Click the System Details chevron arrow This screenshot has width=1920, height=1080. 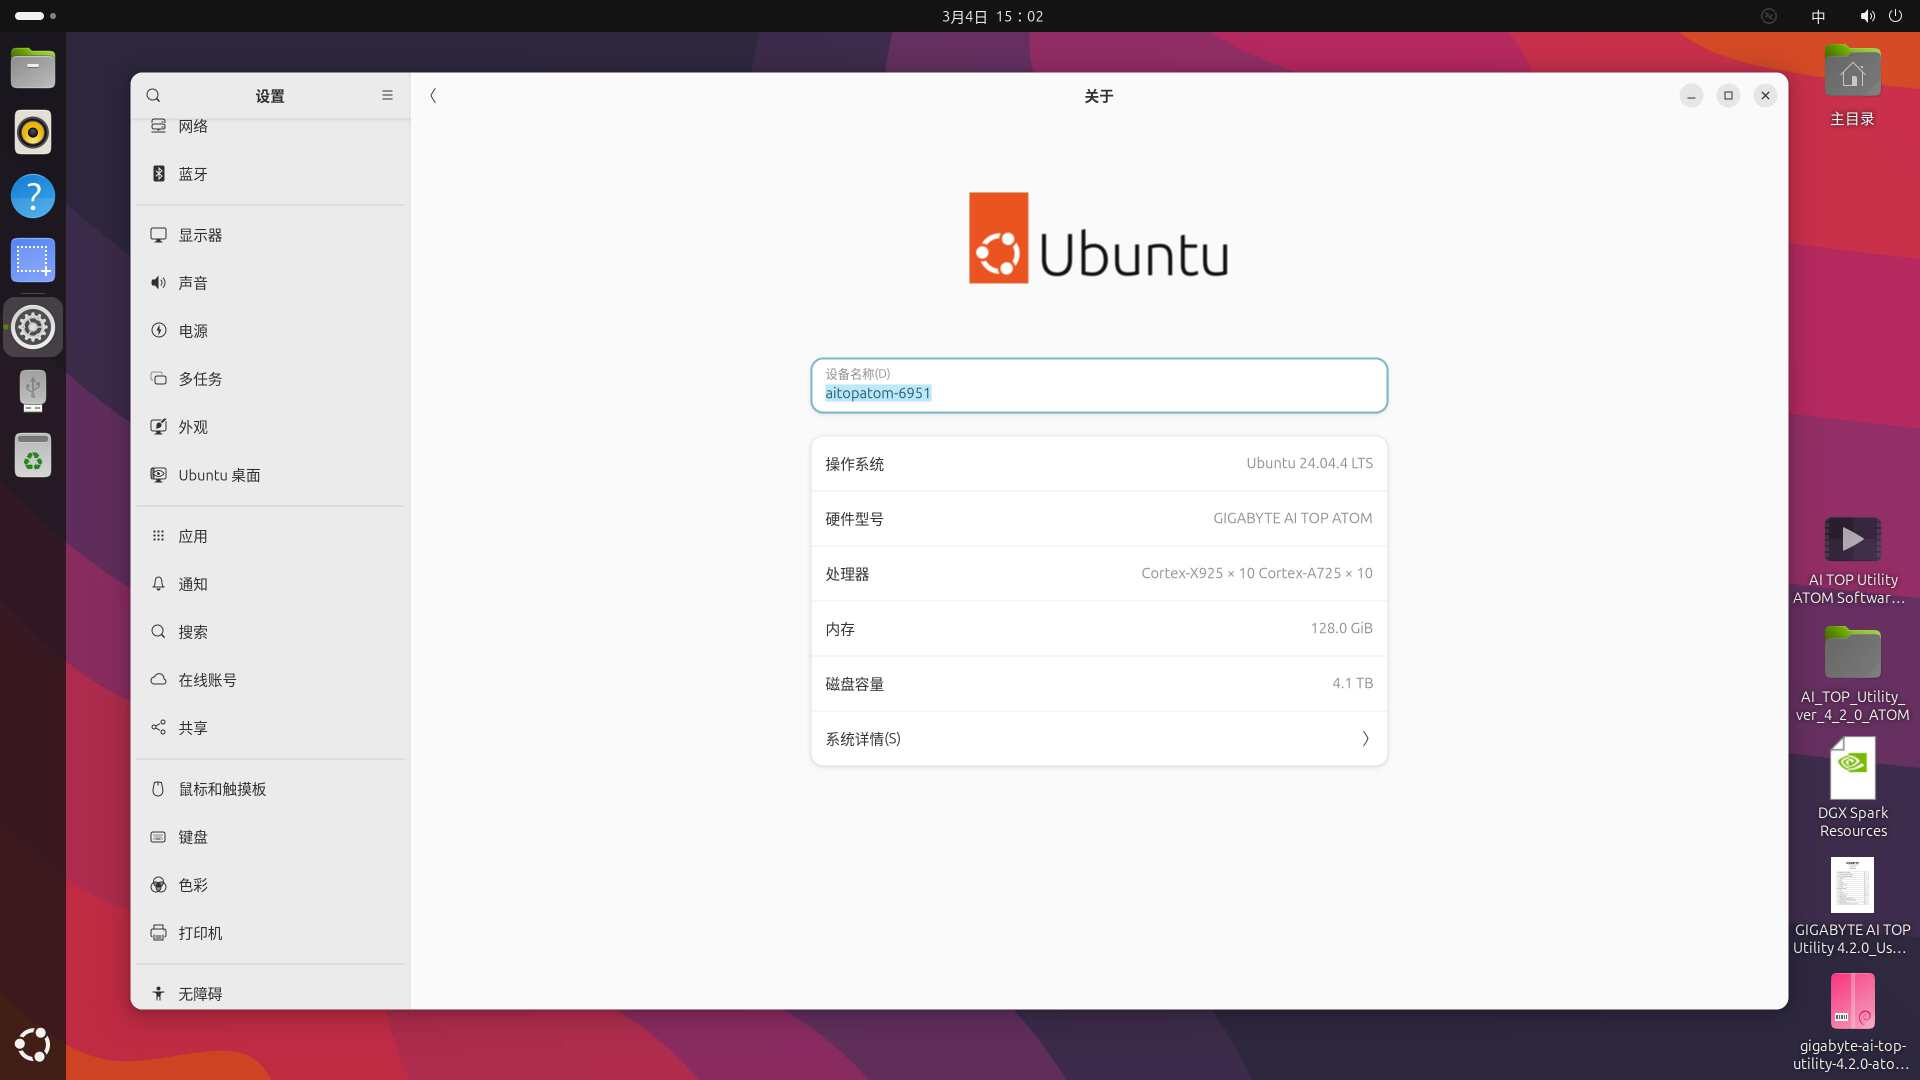[1365, 739]
